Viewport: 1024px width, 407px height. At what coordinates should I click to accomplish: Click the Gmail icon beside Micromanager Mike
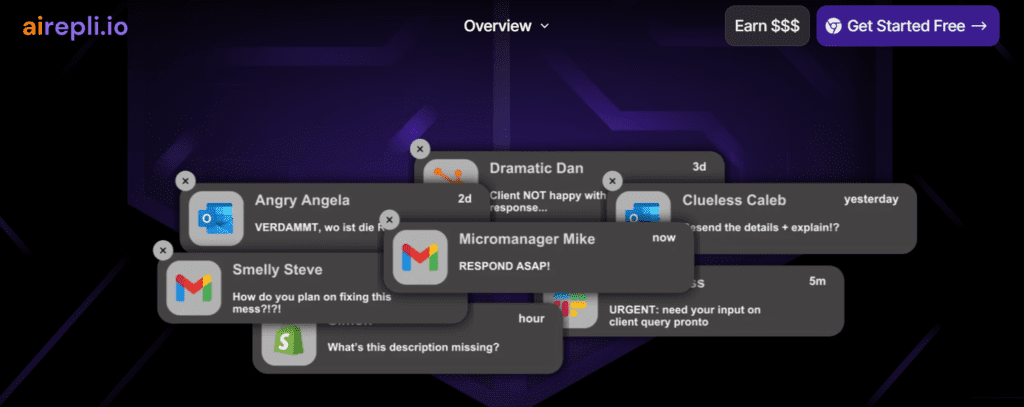(x=420, y=257)
